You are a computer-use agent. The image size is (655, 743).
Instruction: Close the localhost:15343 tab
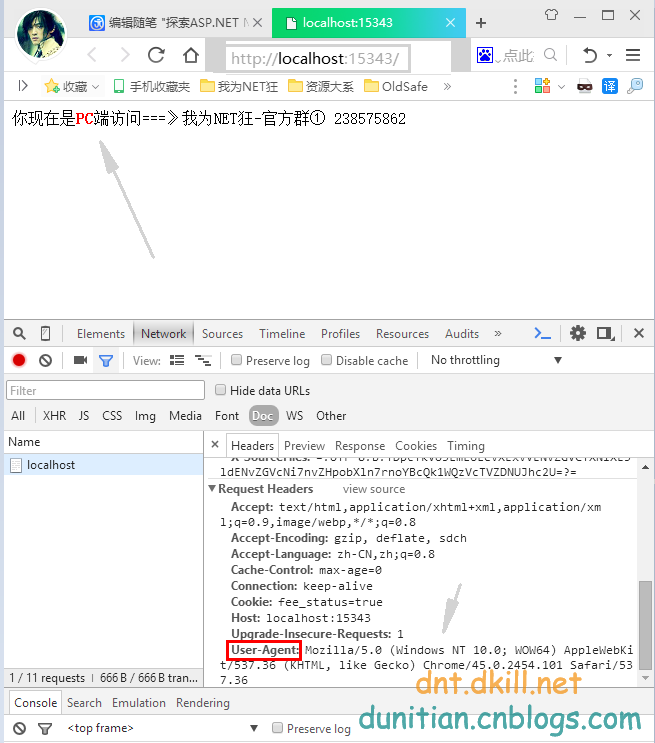pyautogui.click(x=451, y=22)
